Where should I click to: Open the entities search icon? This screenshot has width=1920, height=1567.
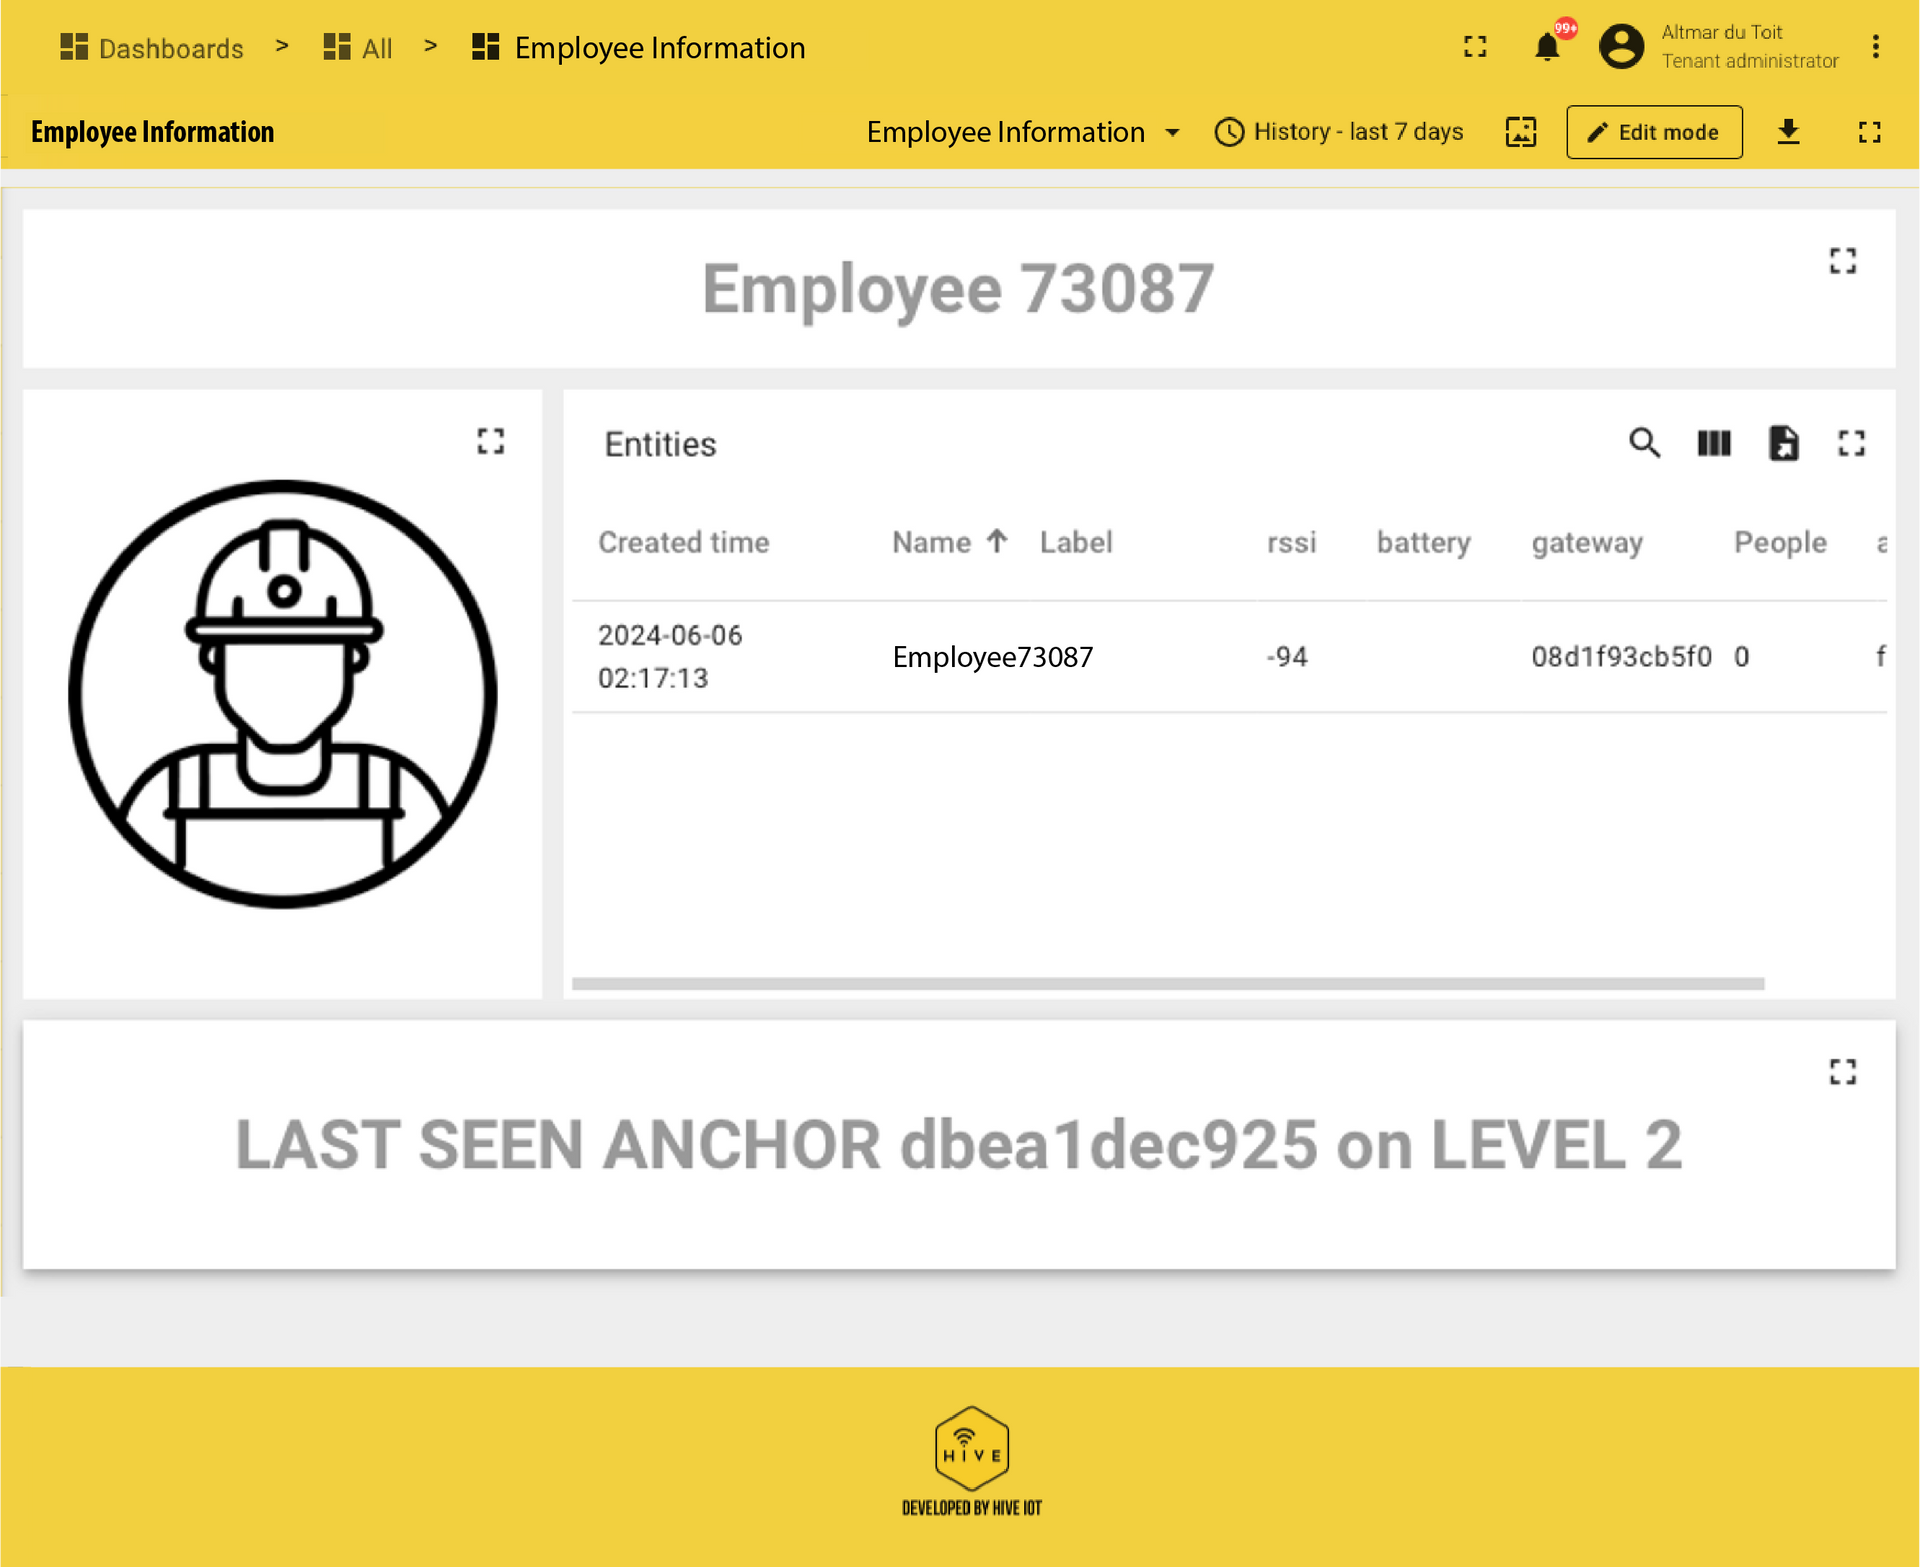coord(1646,443)
